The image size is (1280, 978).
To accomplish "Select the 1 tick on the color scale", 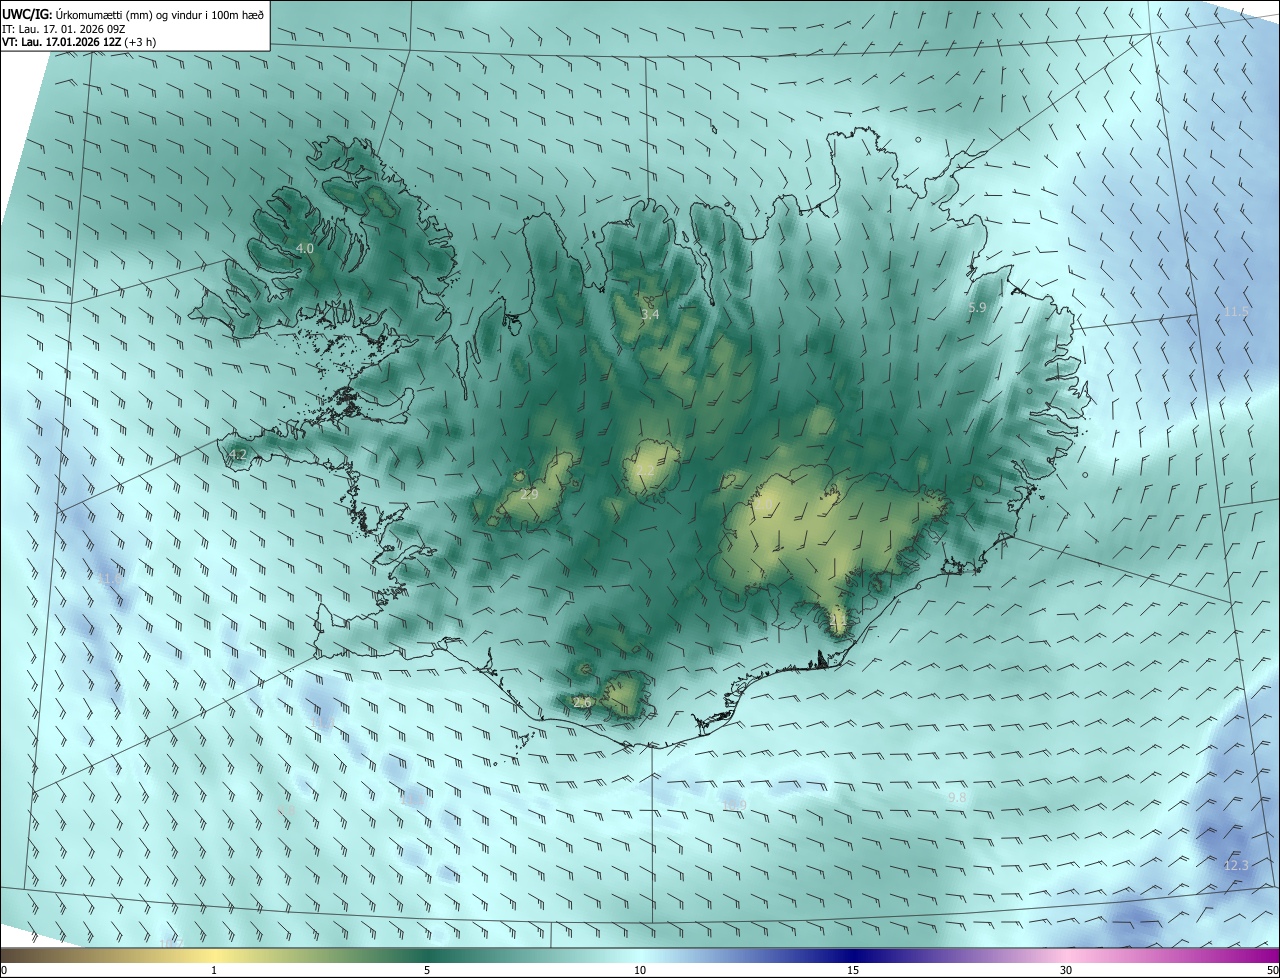I will tap(214, 970).
